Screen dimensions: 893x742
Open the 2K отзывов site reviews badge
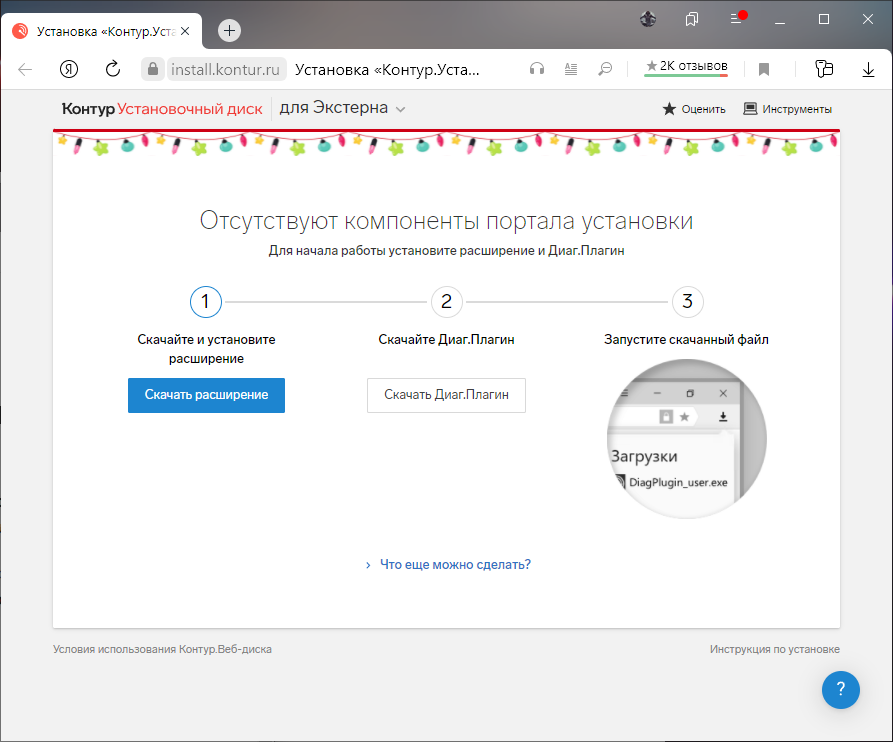[686, 67]
